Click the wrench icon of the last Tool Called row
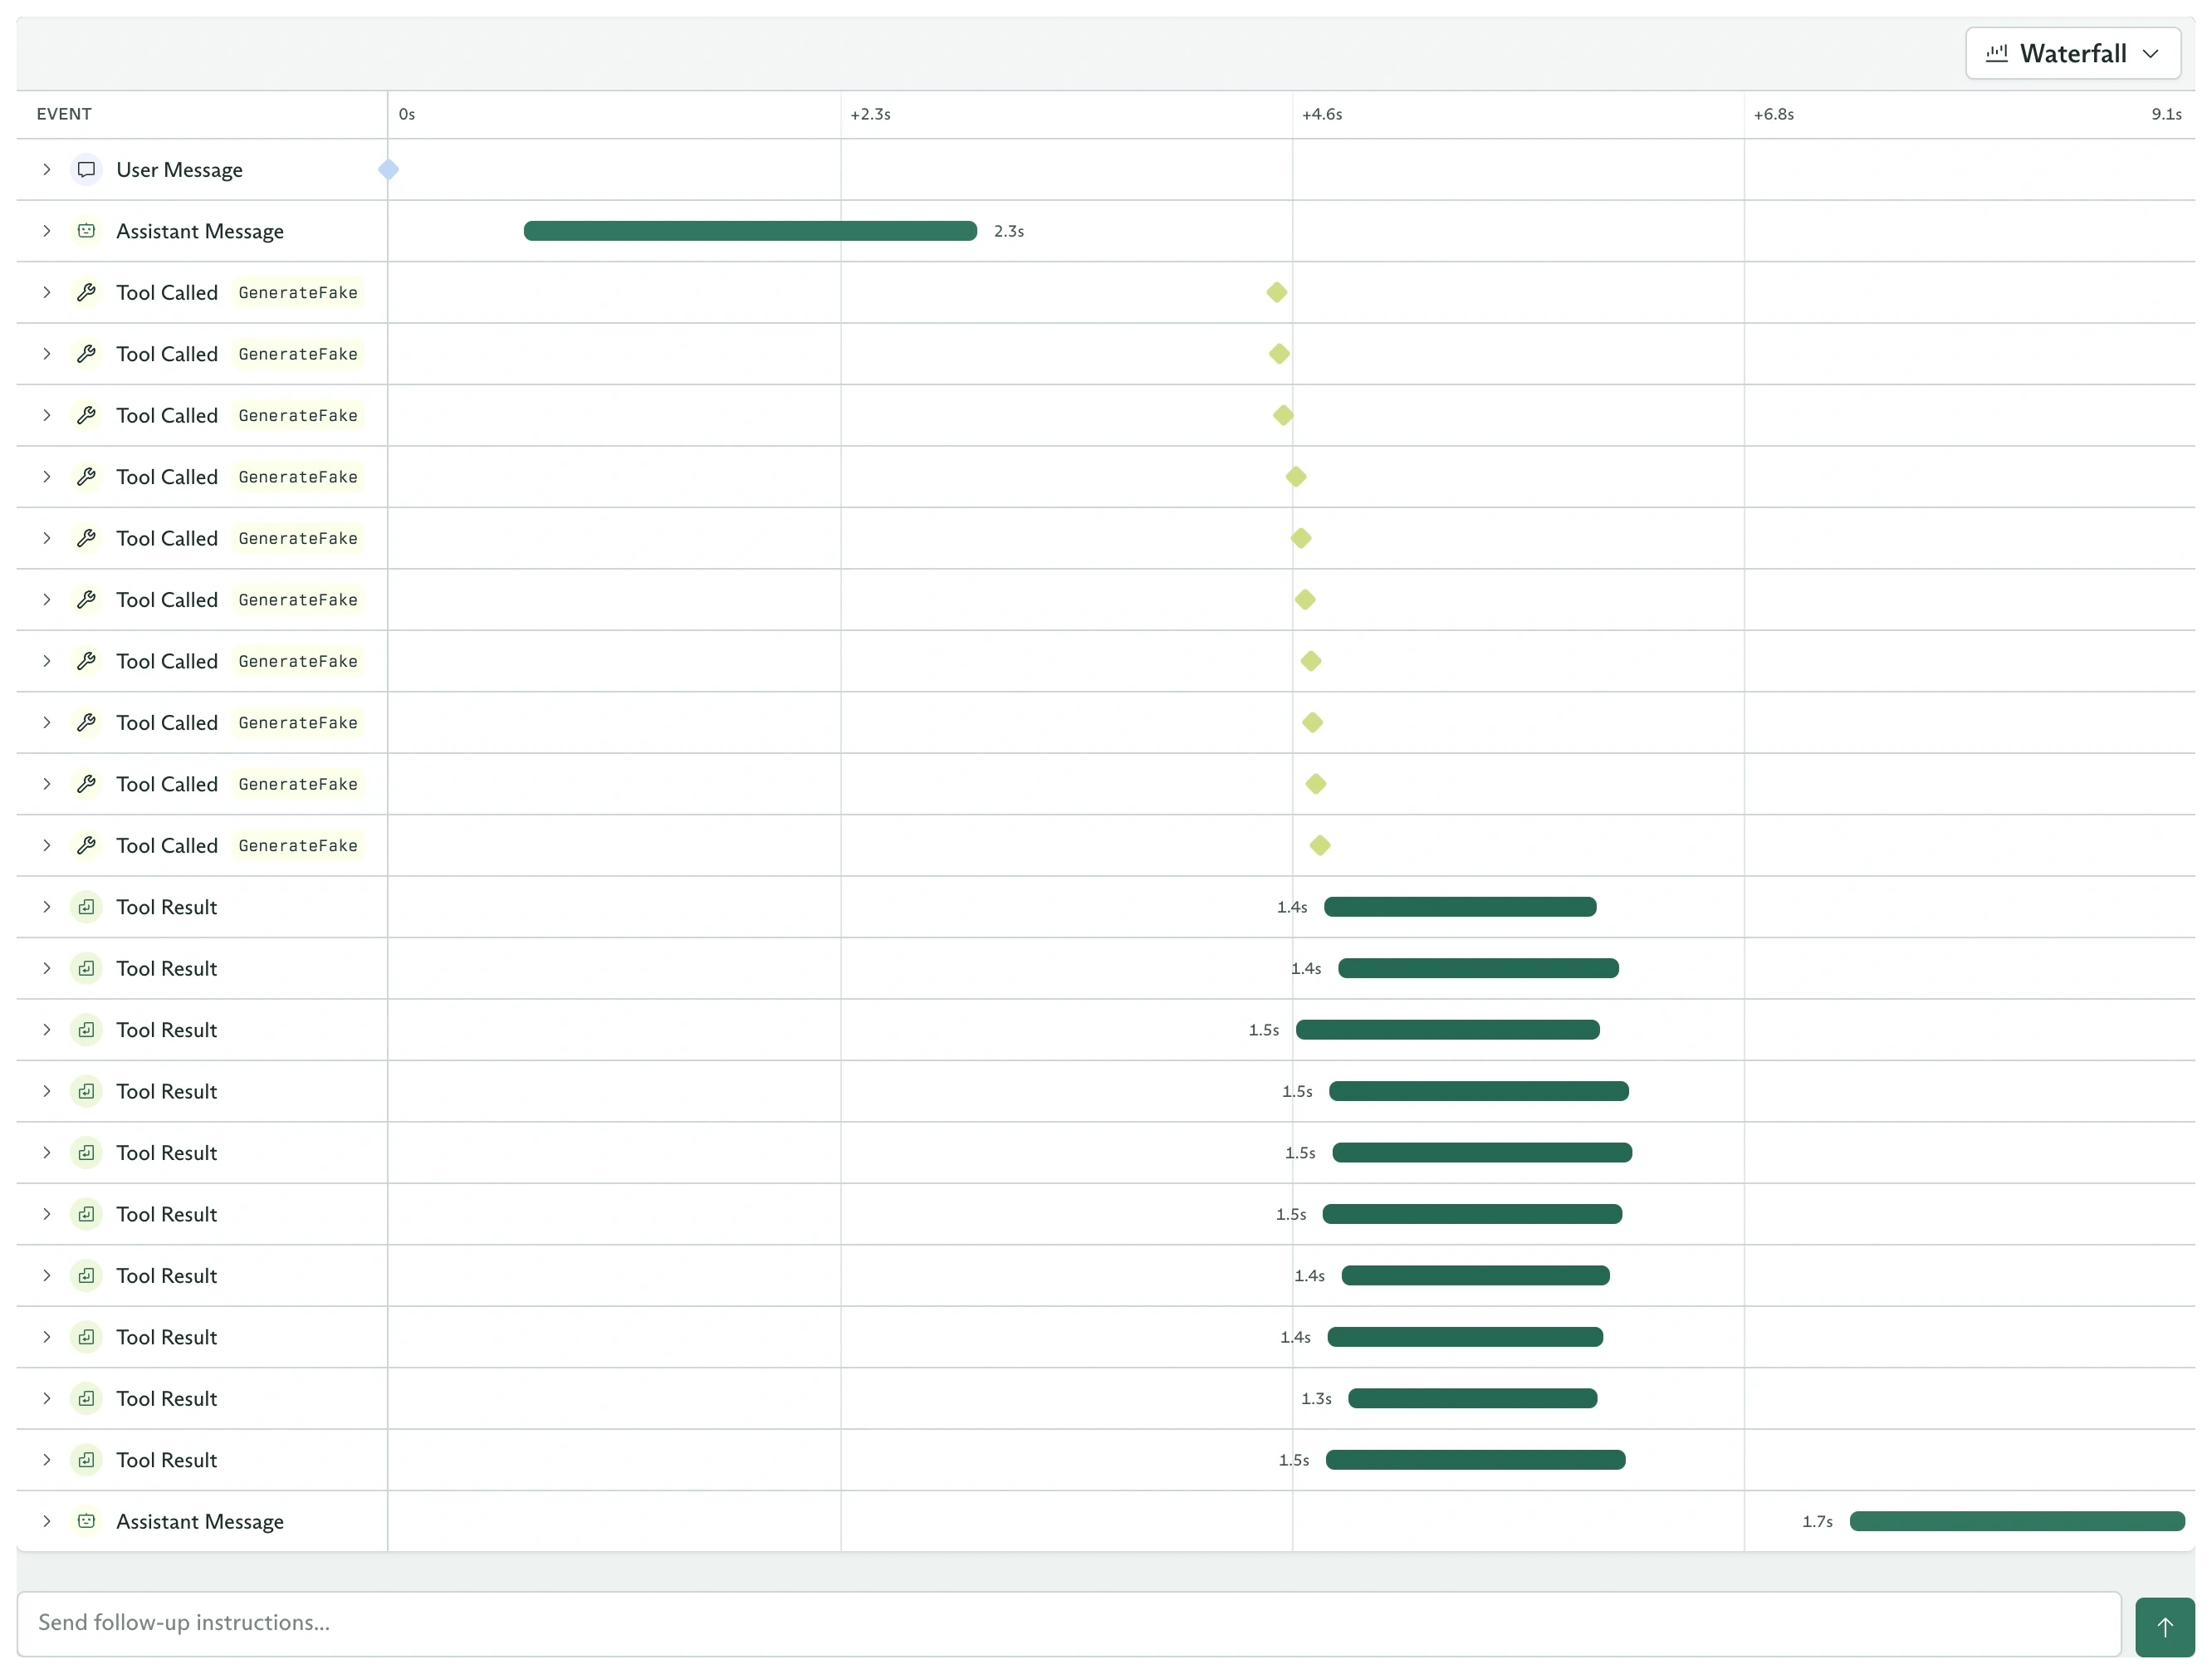Viewport: 2212px width, 1674px height. [x=87, y=846]
